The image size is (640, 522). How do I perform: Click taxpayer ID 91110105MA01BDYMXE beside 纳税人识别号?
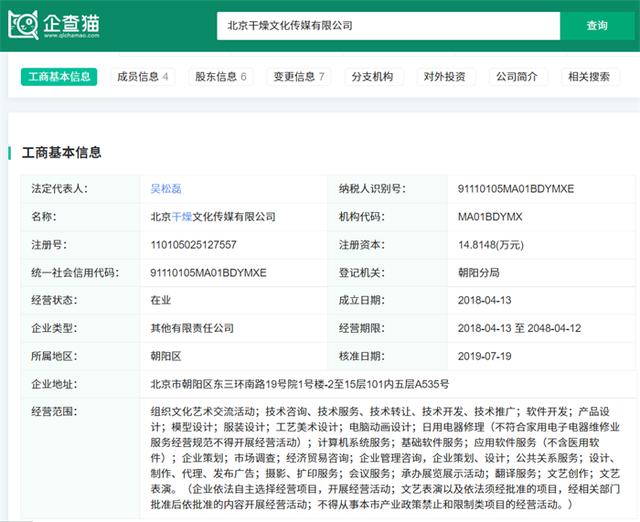(516, 189)
